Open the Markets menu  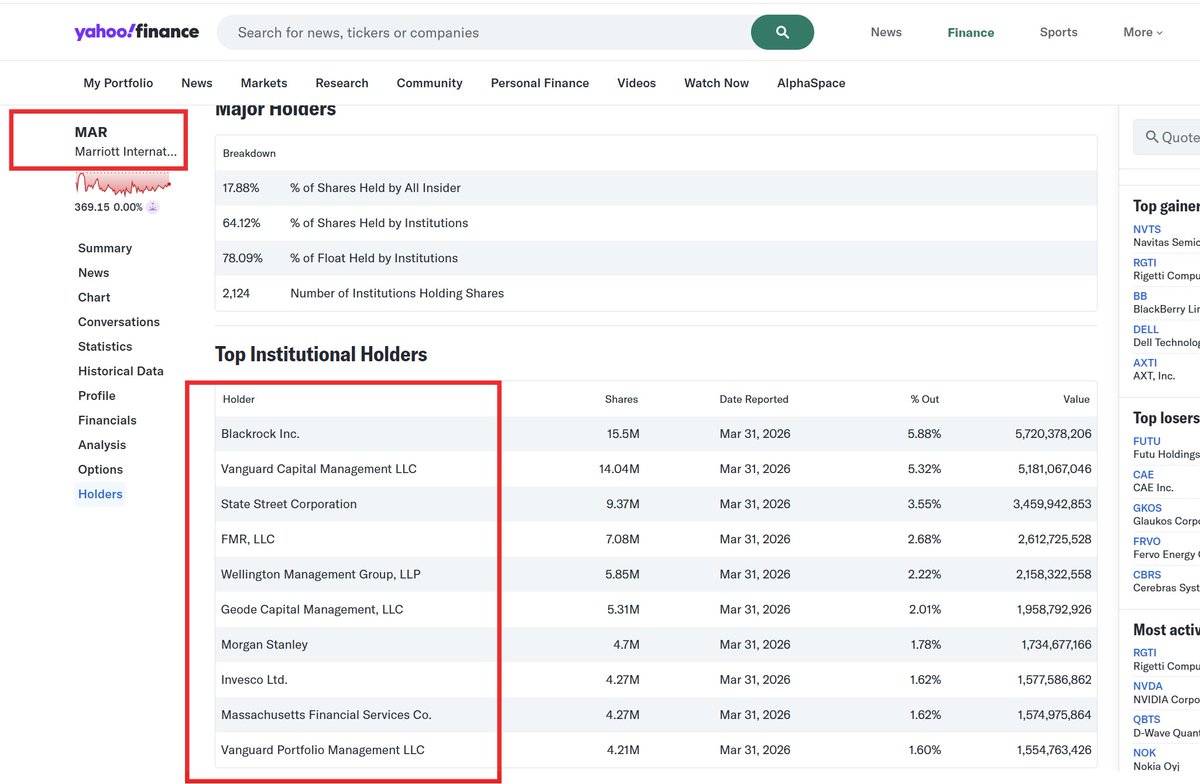(x=264, y=83)
